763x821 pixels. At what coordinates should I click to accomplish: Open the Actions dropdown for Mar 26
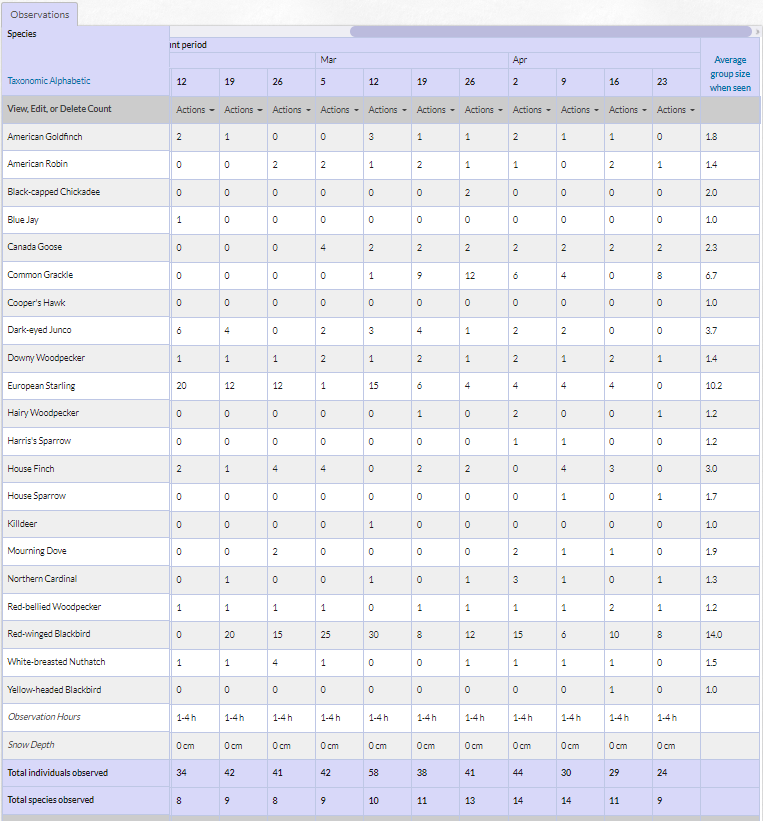[x=483, y=110]
